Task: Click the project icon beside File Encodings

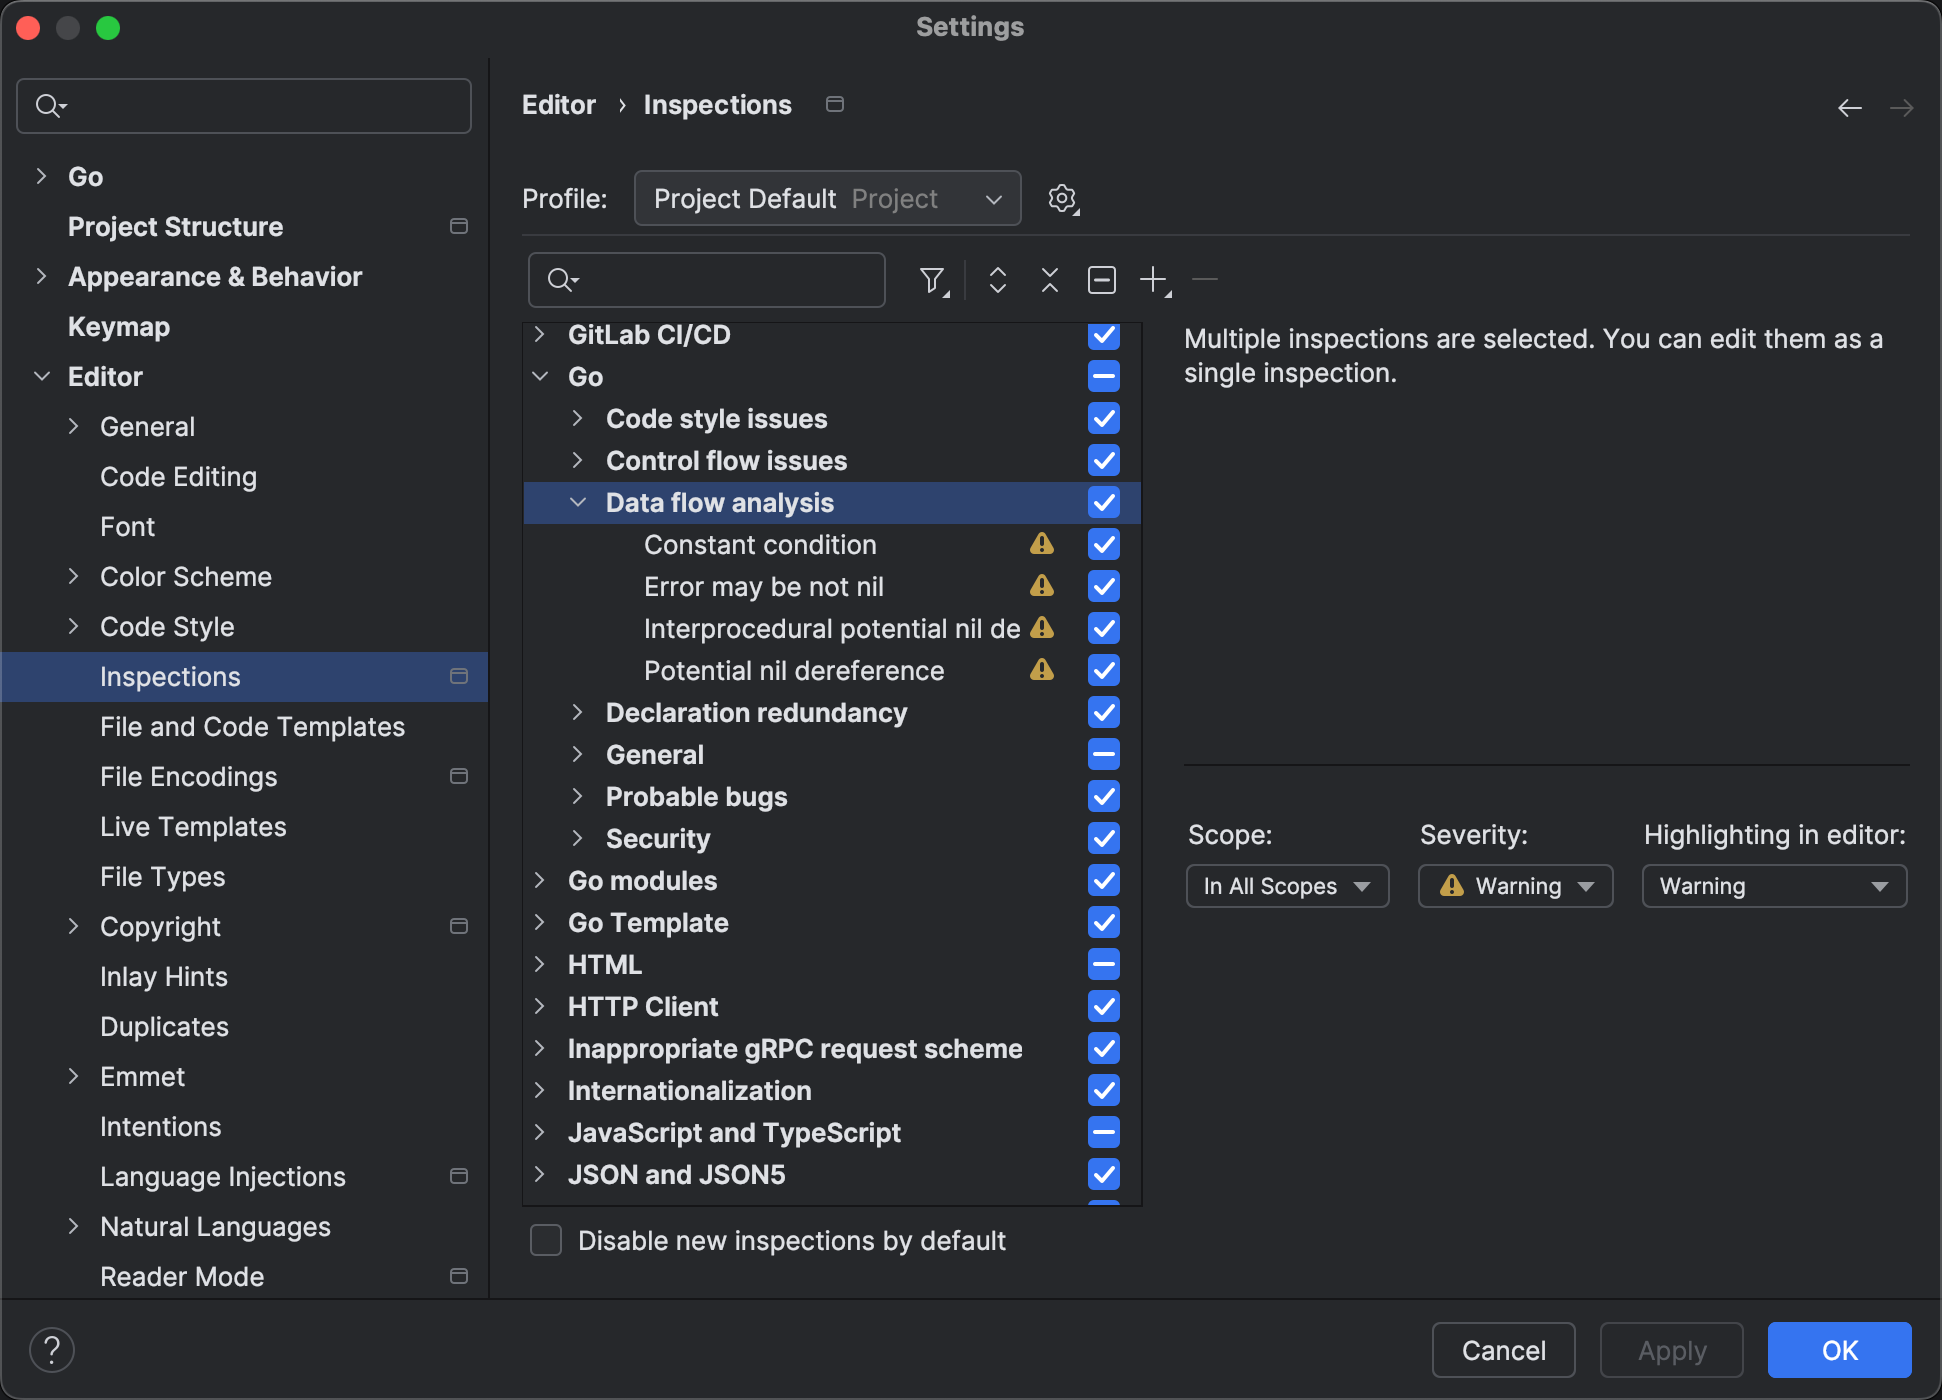Action: click(x=459, y=776)
